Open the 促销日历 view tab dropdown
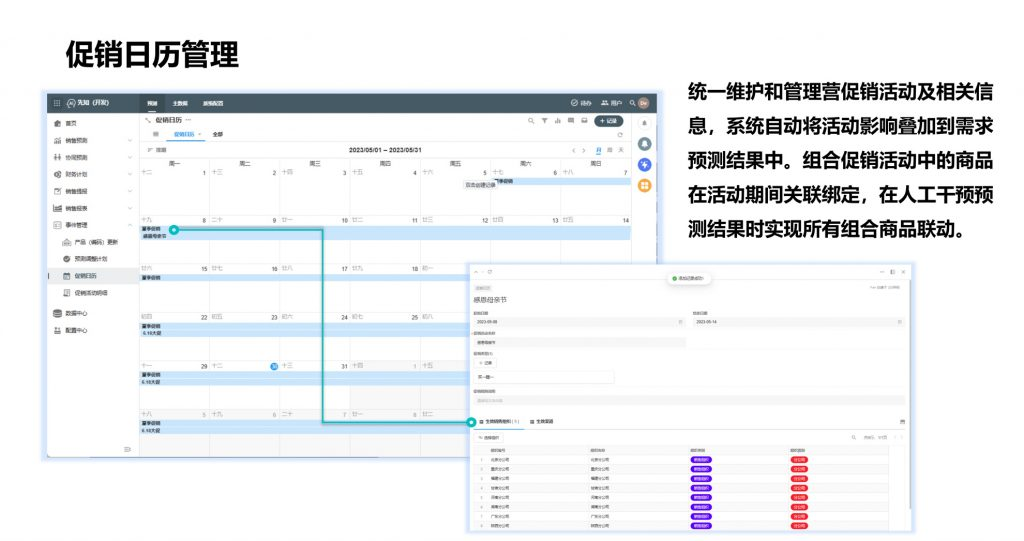 point(200,134)
